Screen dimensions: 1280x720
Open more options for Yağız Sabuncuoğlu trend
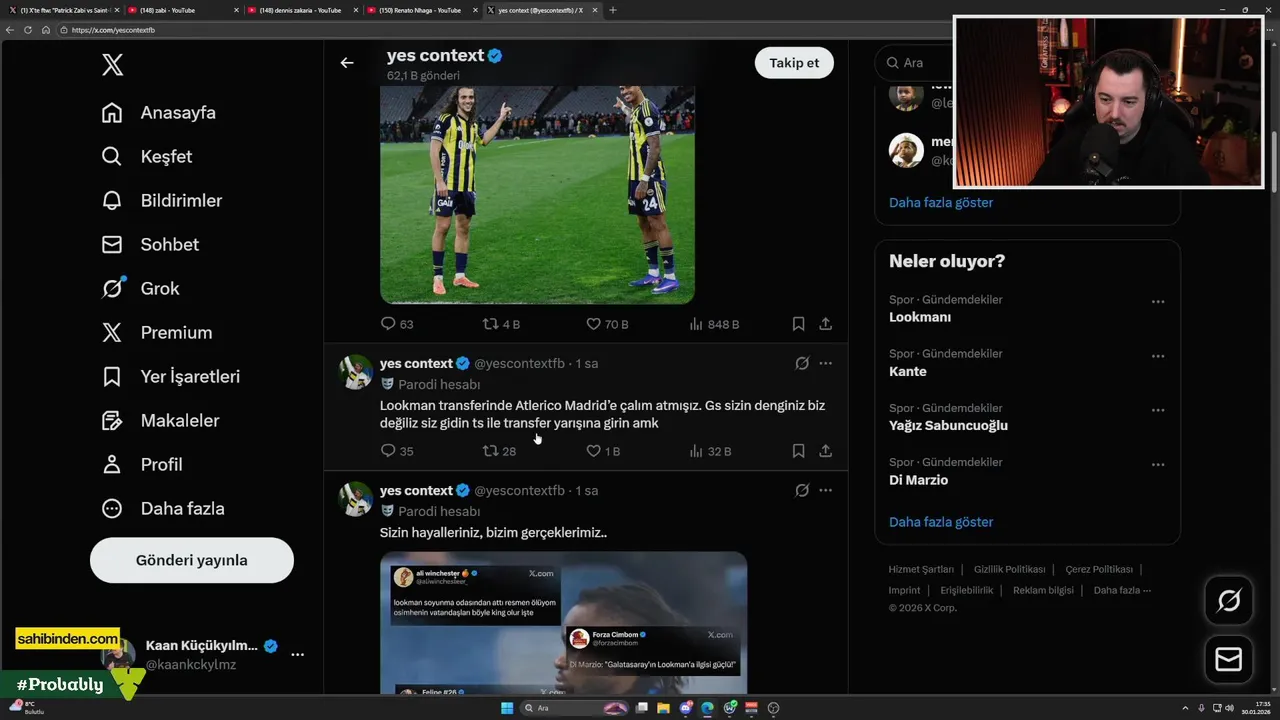(x=1158, y=410)
